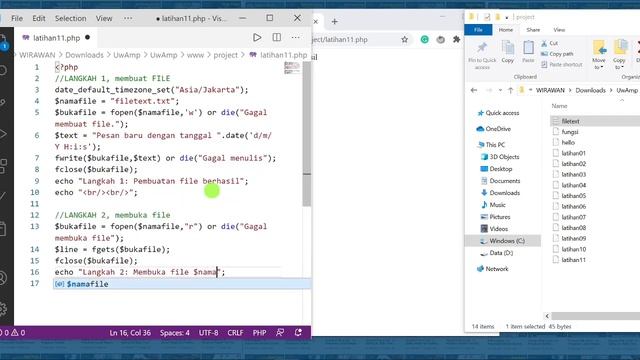The image size is (640, 360).
Task: Click Paste shortcut in Explorer ribbon
Action: pos(562,64)
